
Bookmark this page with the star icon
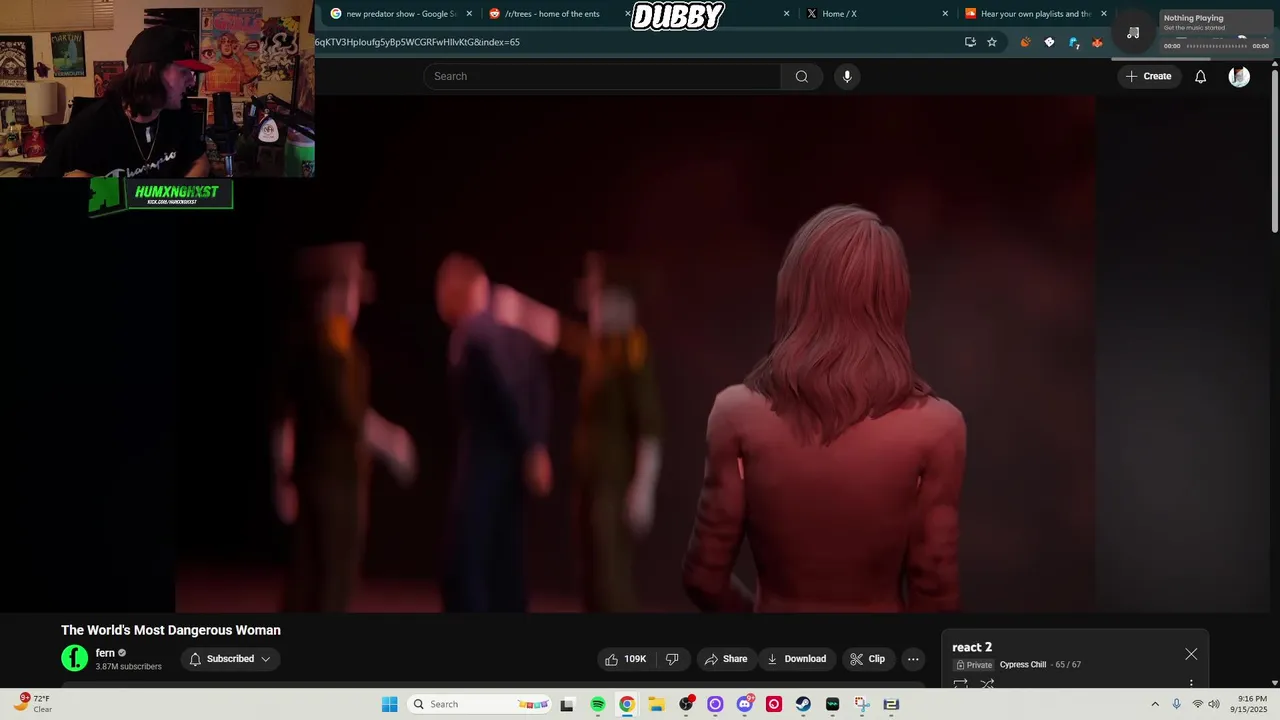click(x=992, y=42)
